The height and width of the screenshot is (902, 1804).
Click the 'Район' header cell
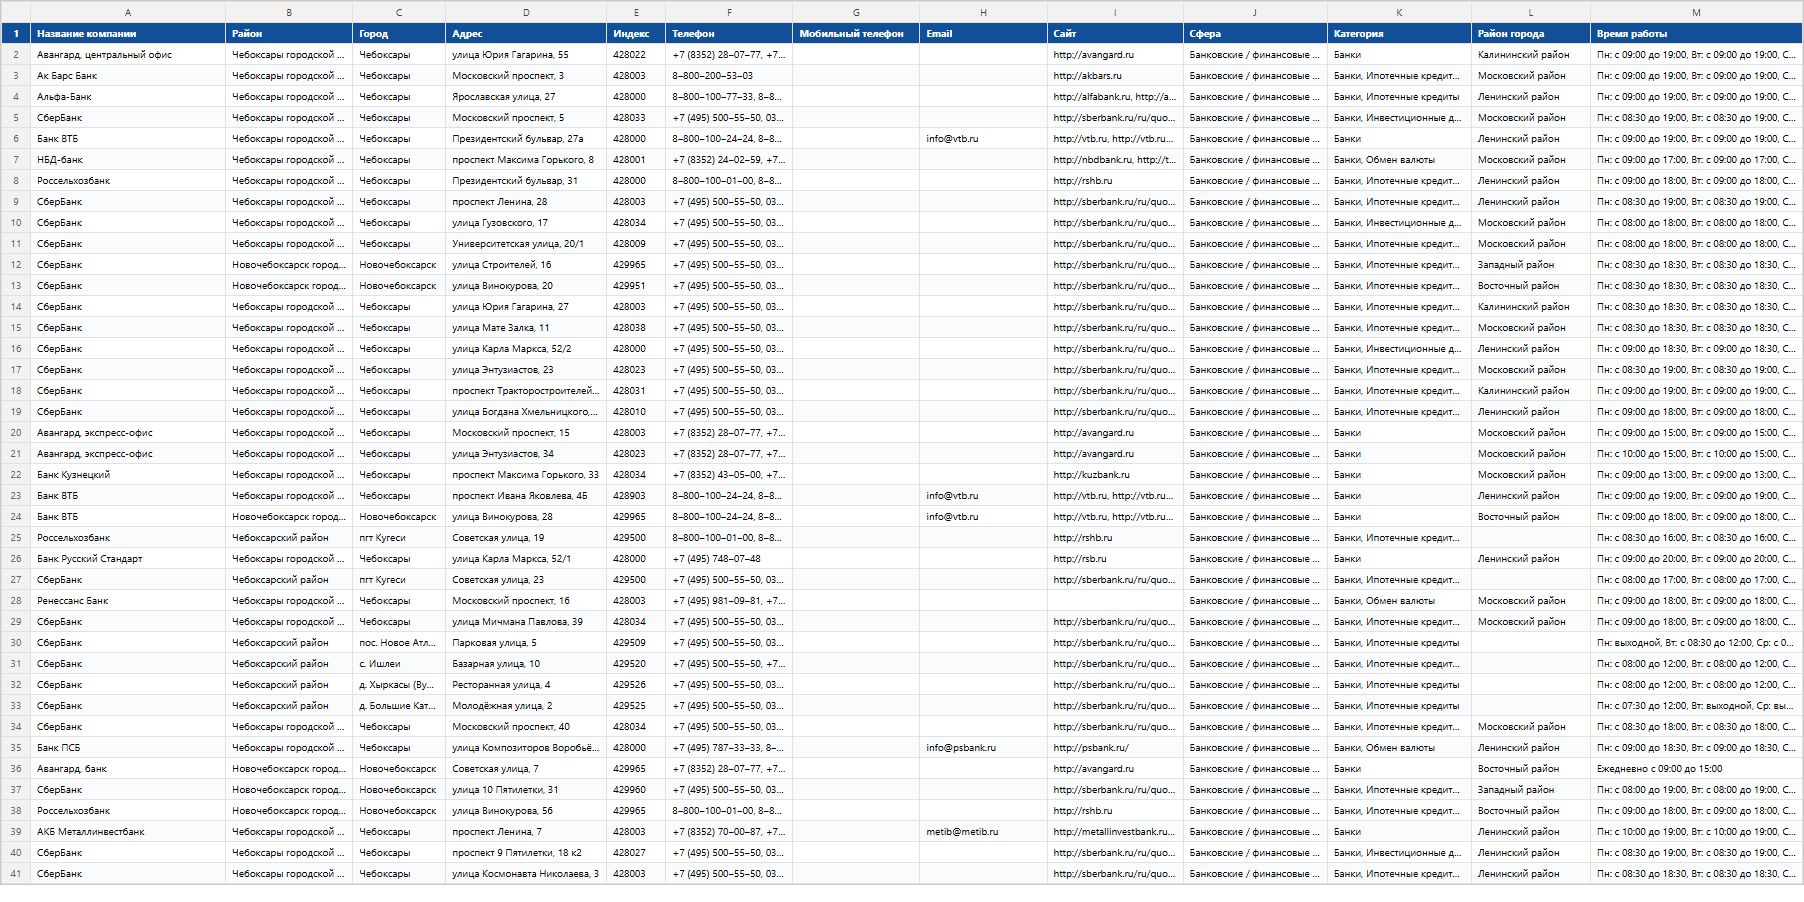[289, 34]
